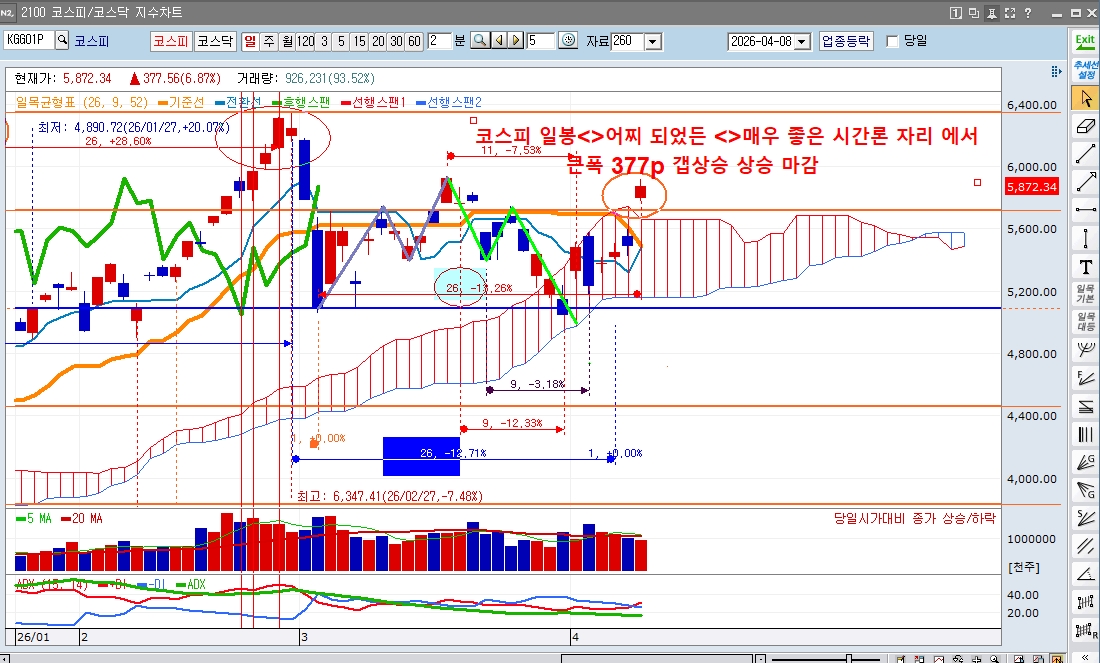Open the 자료 260 count dropdown

tap(653, 41)
